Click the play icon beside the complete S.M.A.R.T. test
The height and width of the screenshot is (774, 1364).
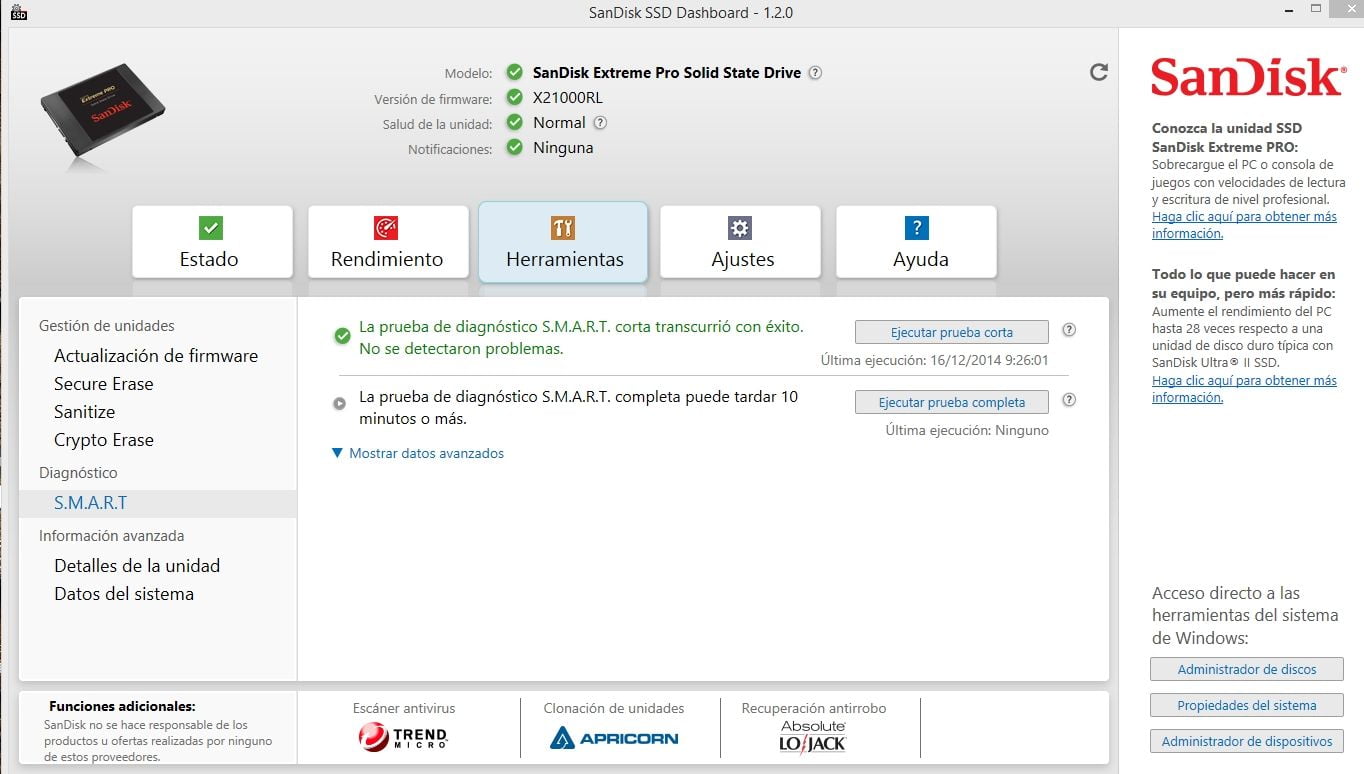point(340,404)
